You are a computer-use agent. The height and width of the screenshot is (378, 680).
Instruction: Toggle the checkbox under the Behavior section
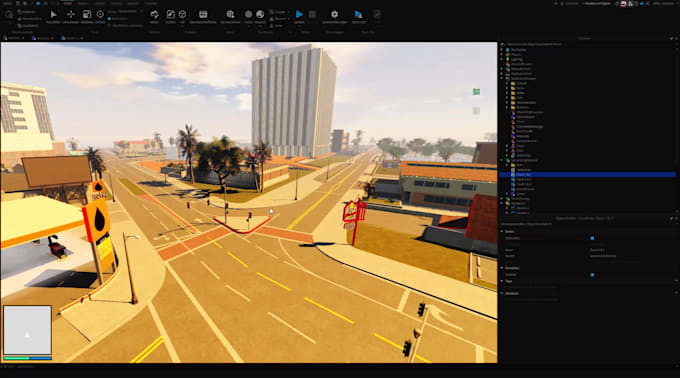tap(592, 275)
